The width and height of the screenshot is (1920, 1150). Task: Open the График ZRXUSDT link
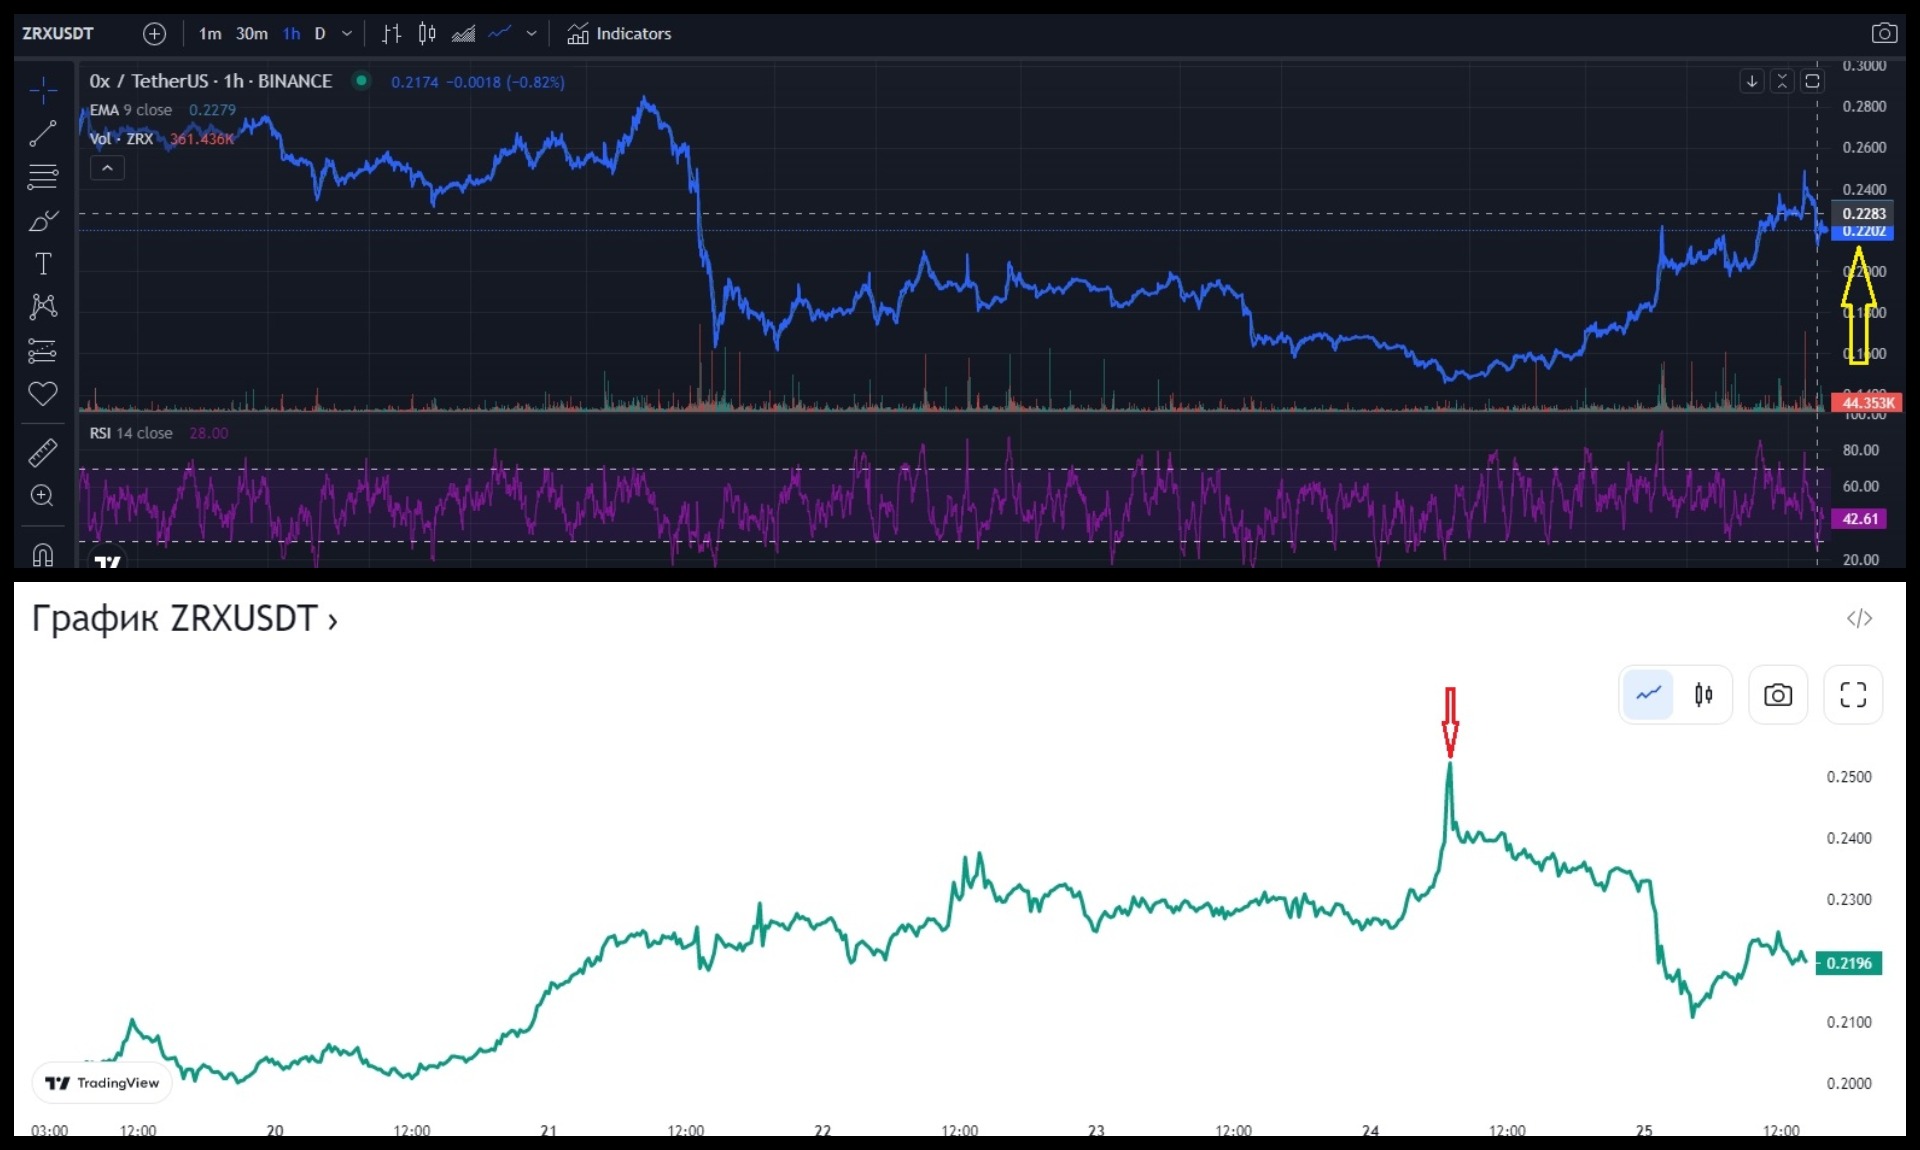pos(185,619)
